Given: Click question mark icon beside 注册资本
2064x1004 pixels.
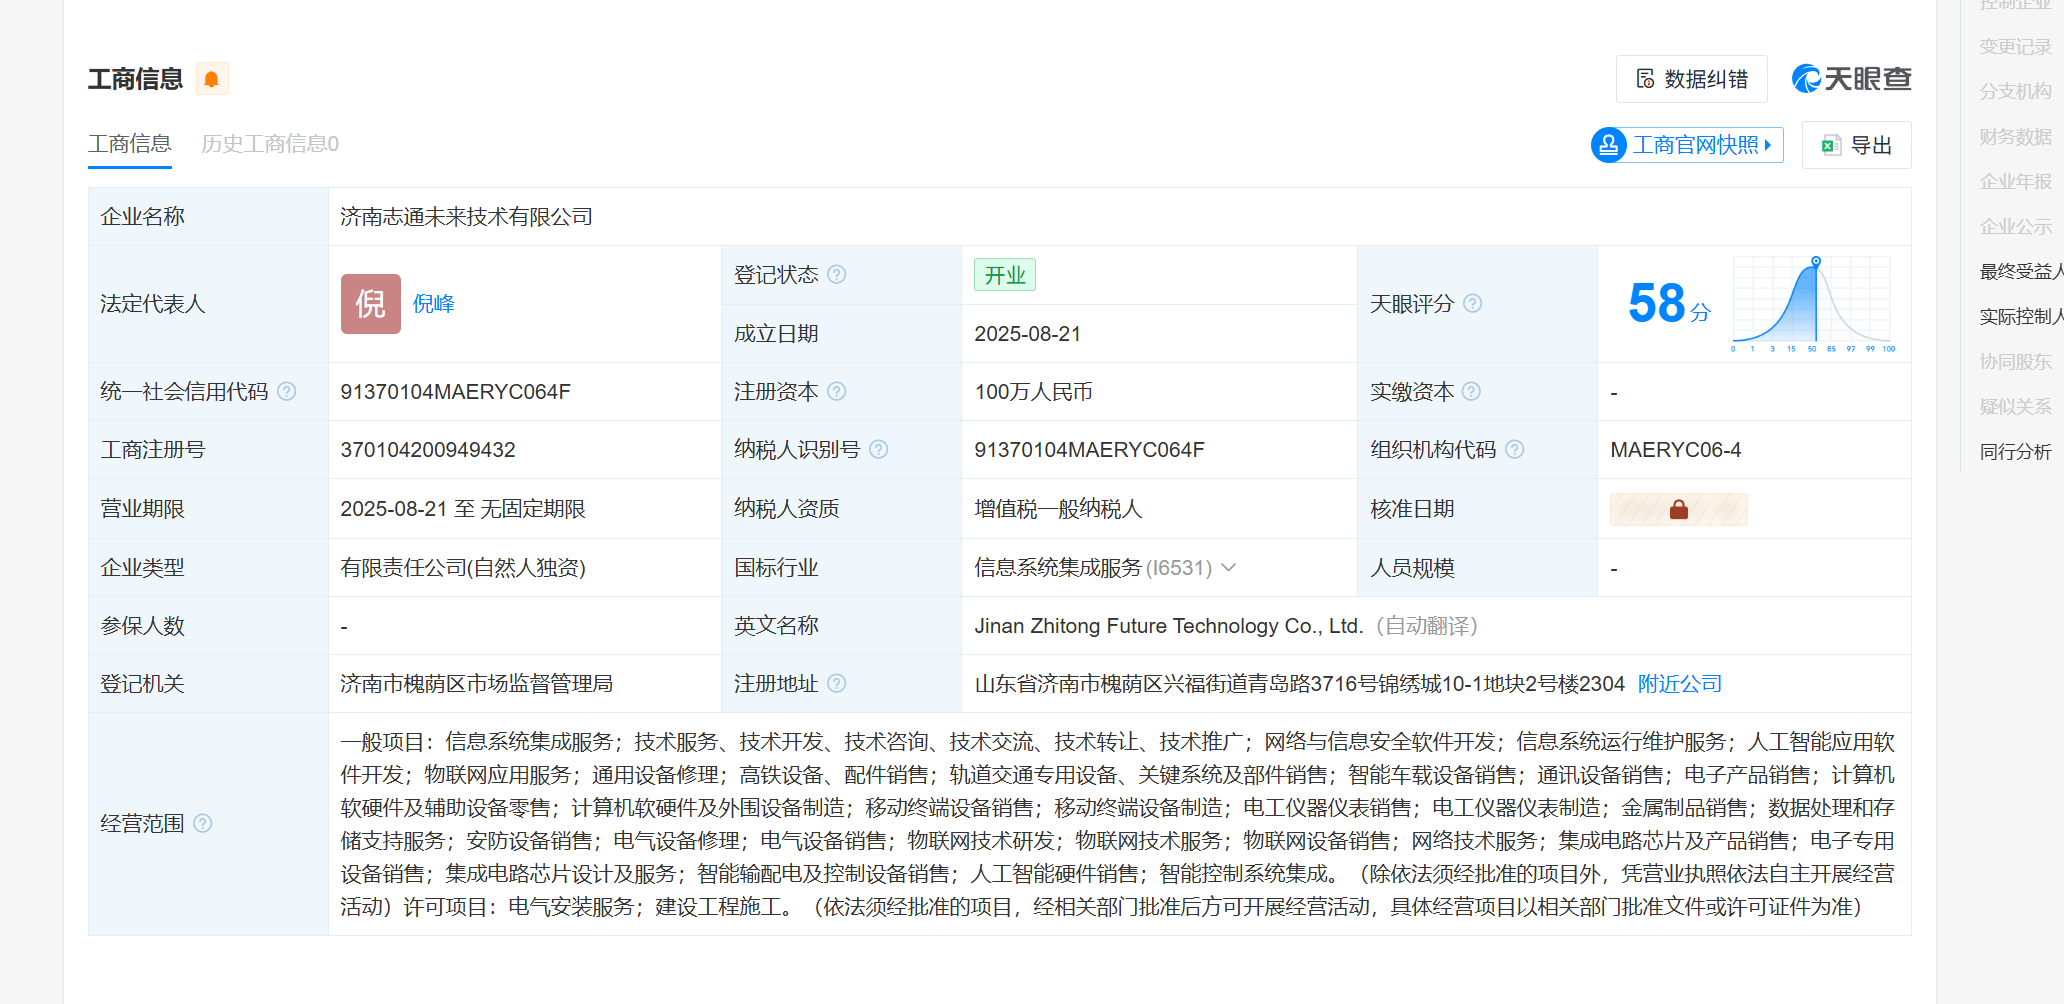Looking at the screenshot, I should click(837, 392).
